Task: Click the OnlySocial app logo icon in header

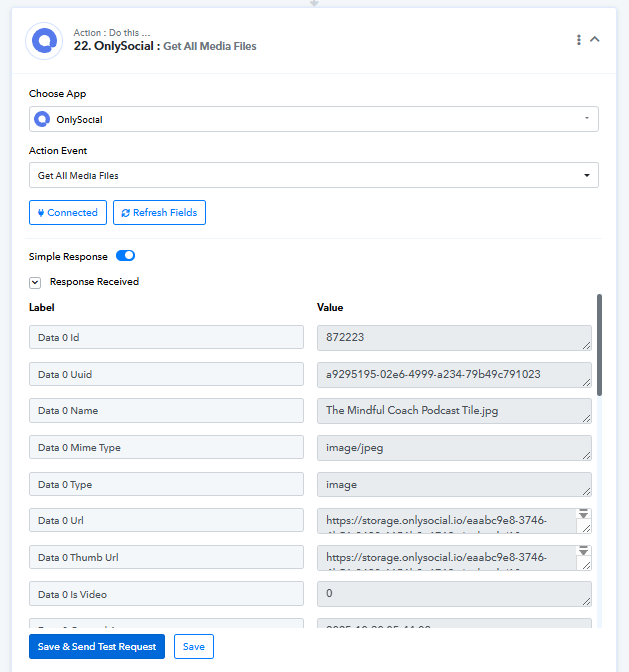Action: (45, 40)
